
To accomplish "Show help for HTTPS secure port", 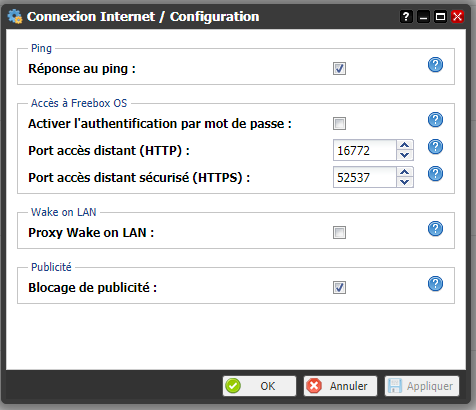I will (x=435, y=174).
